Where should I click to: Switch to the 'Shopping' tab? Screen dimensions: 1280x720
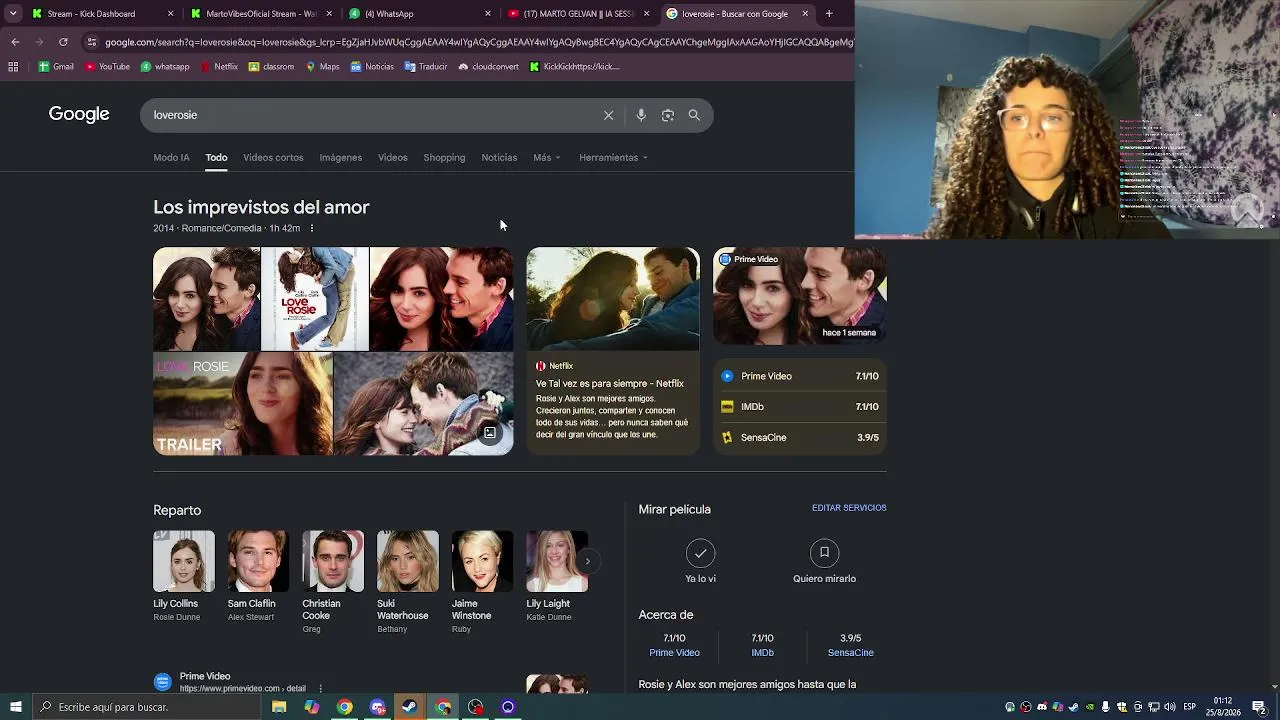pos(444,158)
